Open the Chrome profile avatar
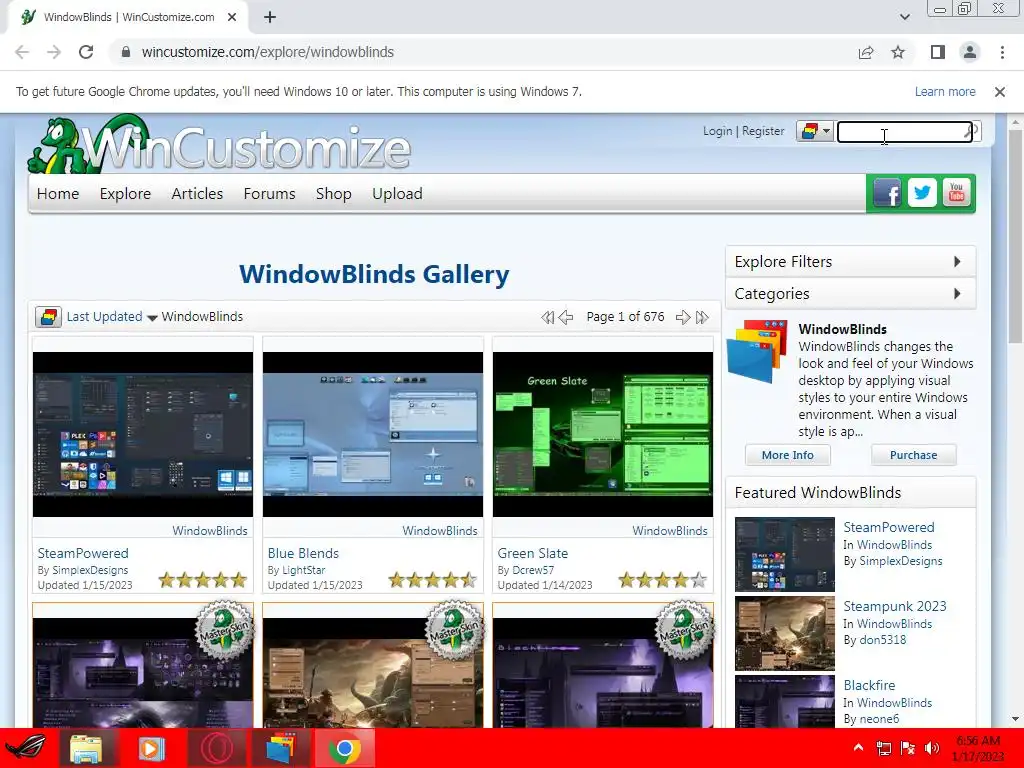This screenshot has height=768, width=1024. tap(970, 52)
